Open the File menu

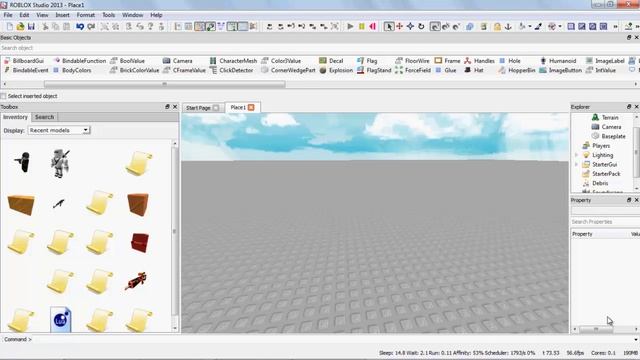8,15
